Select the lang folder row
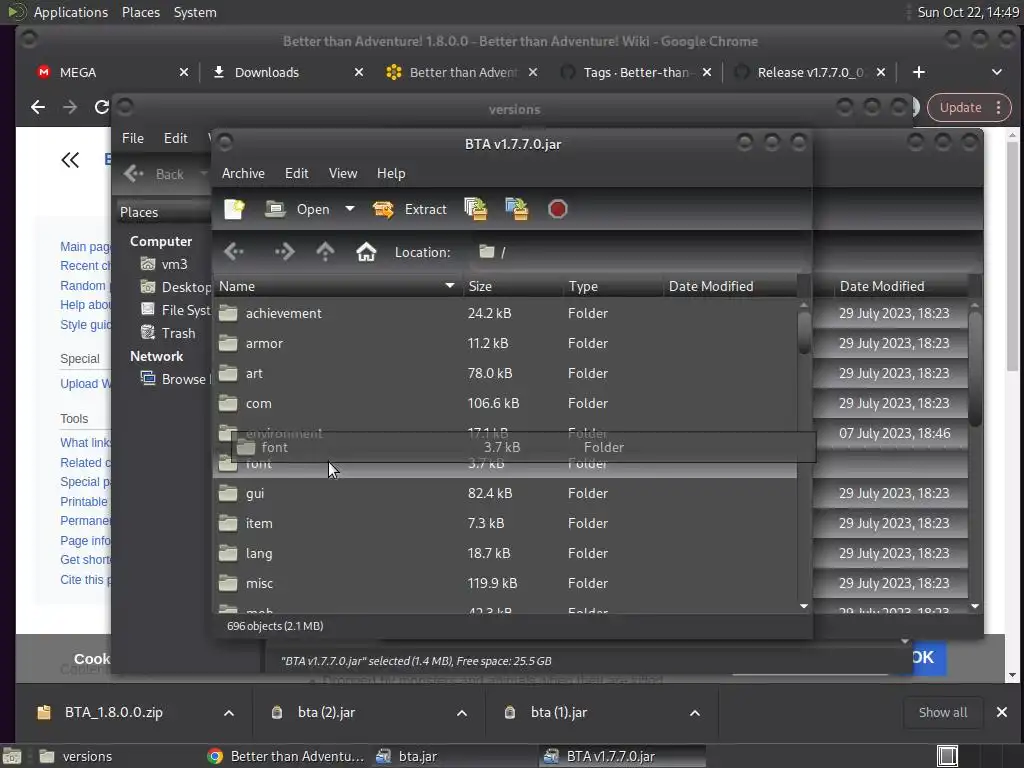Image resolution: width=1024 pixels, height=768 pixels. click(505, 553)
